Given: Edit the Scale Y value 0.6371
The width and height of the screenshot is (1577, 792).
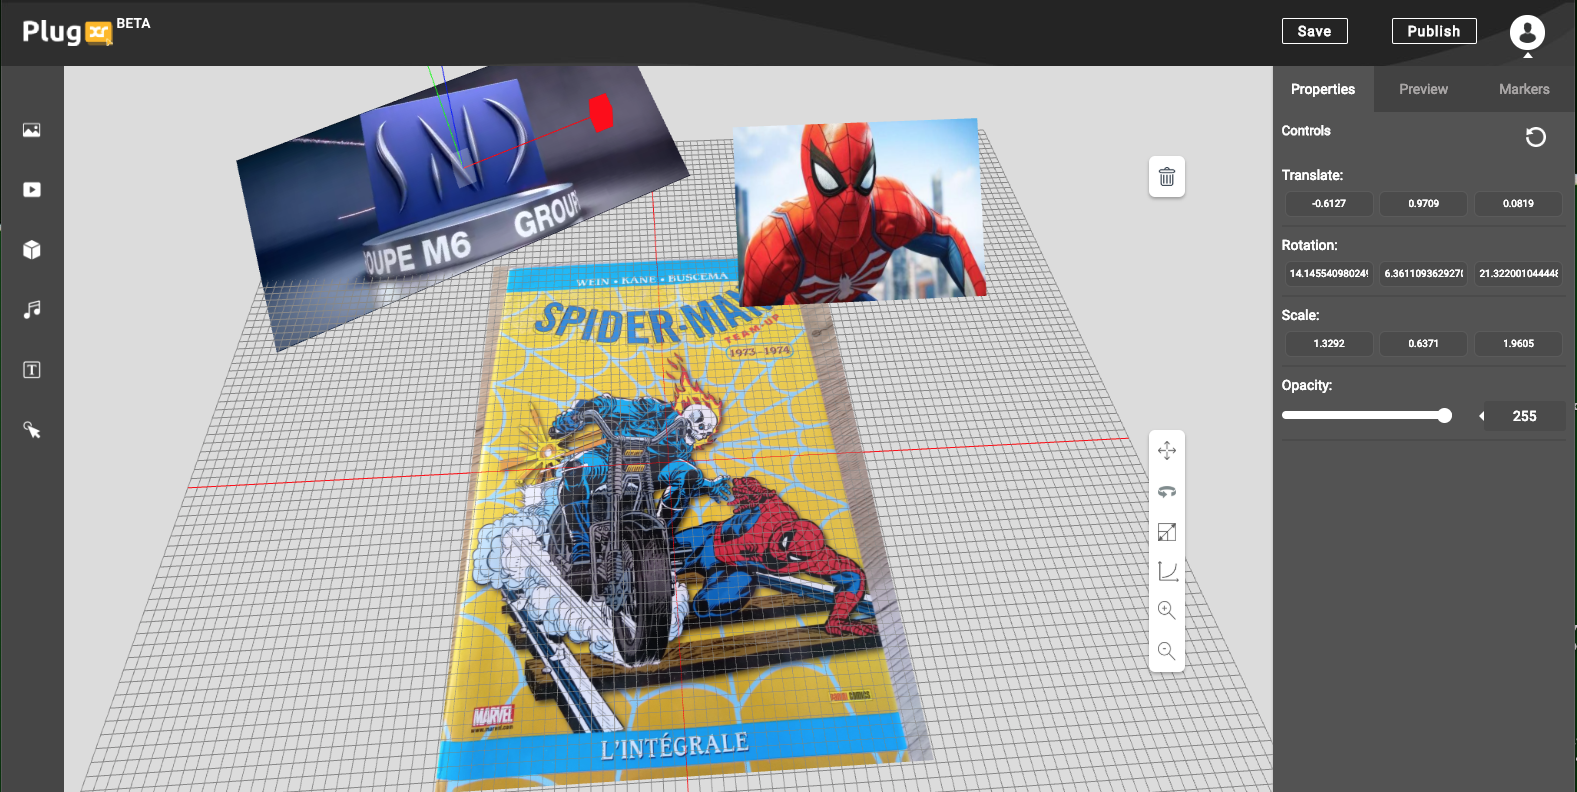Looking at the screenshot, I should pyautogui.click(x=1424, y=343).
